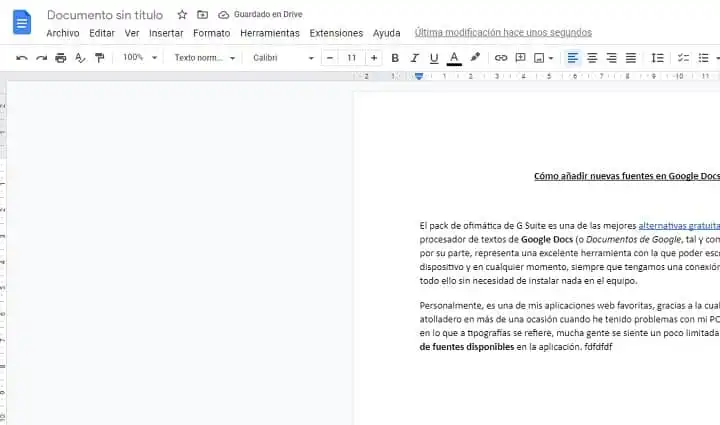Screen dimensions: 720x425
Task: Insert a checklist
Action: coord(683,58)
